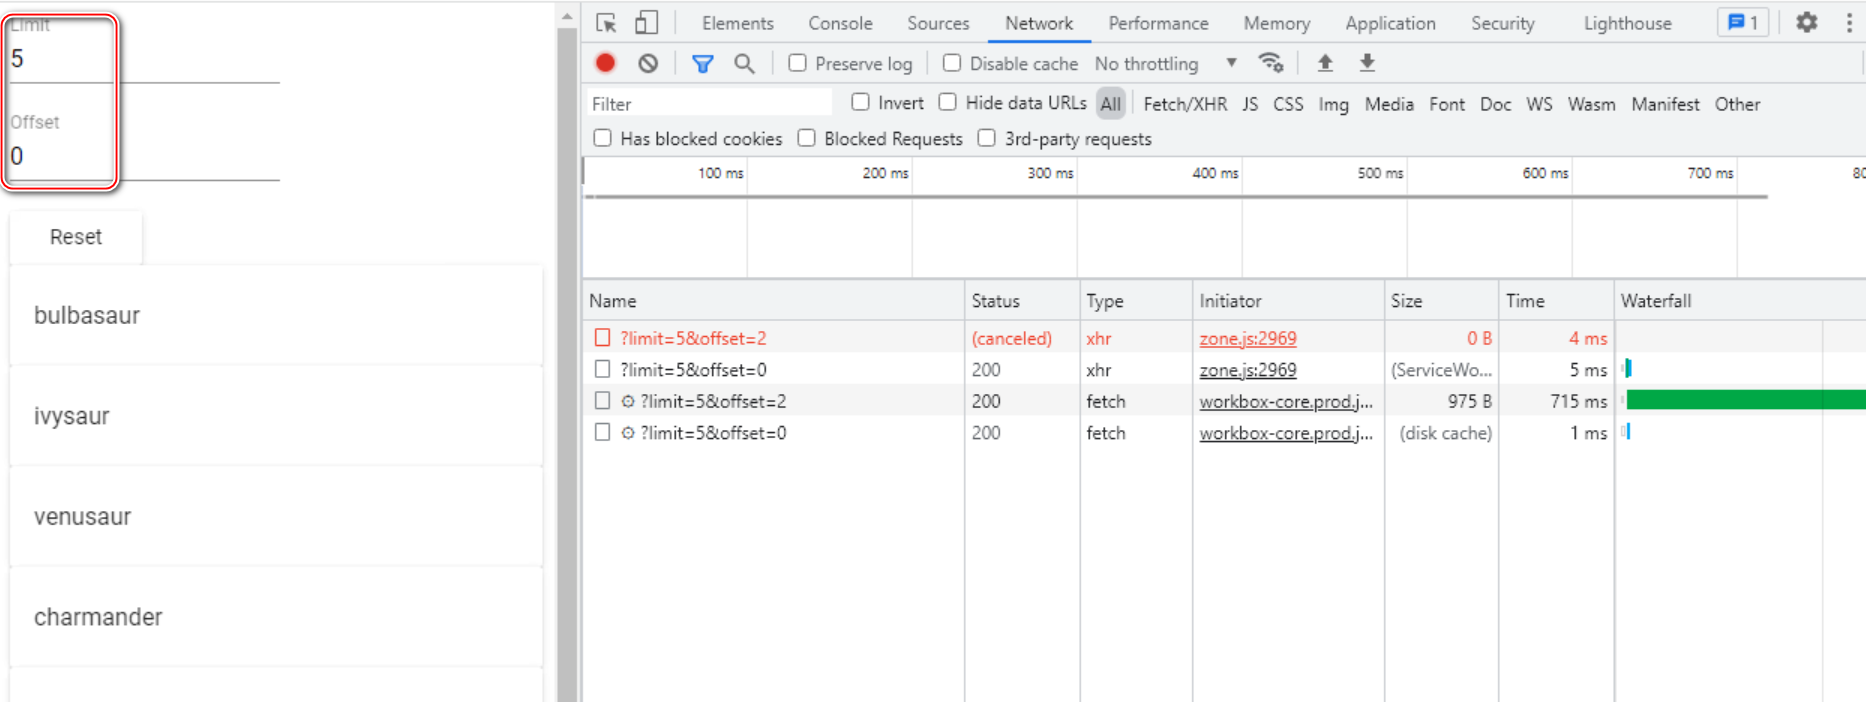This screenshot has width=1866, height=702.
Task: Activate the inspect element picker icon
Action: [606, 23]
